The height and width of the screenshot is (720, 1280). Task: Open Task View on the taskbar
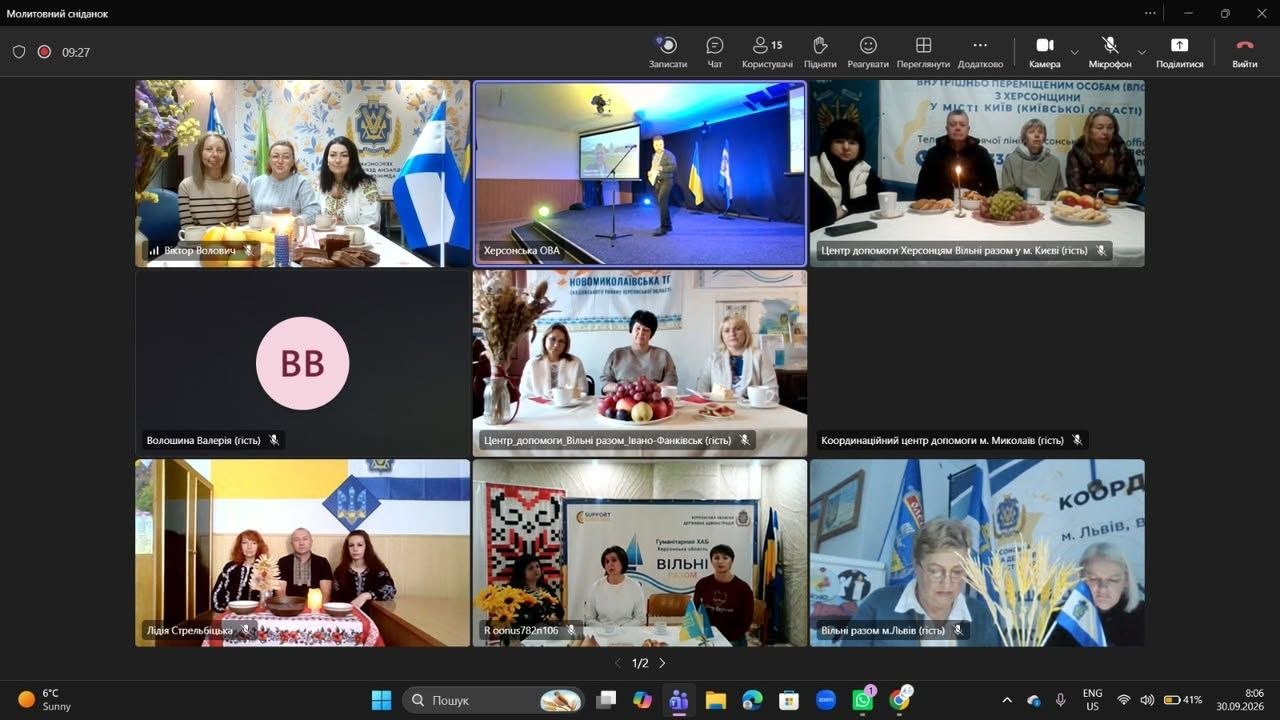pos(606,700)
